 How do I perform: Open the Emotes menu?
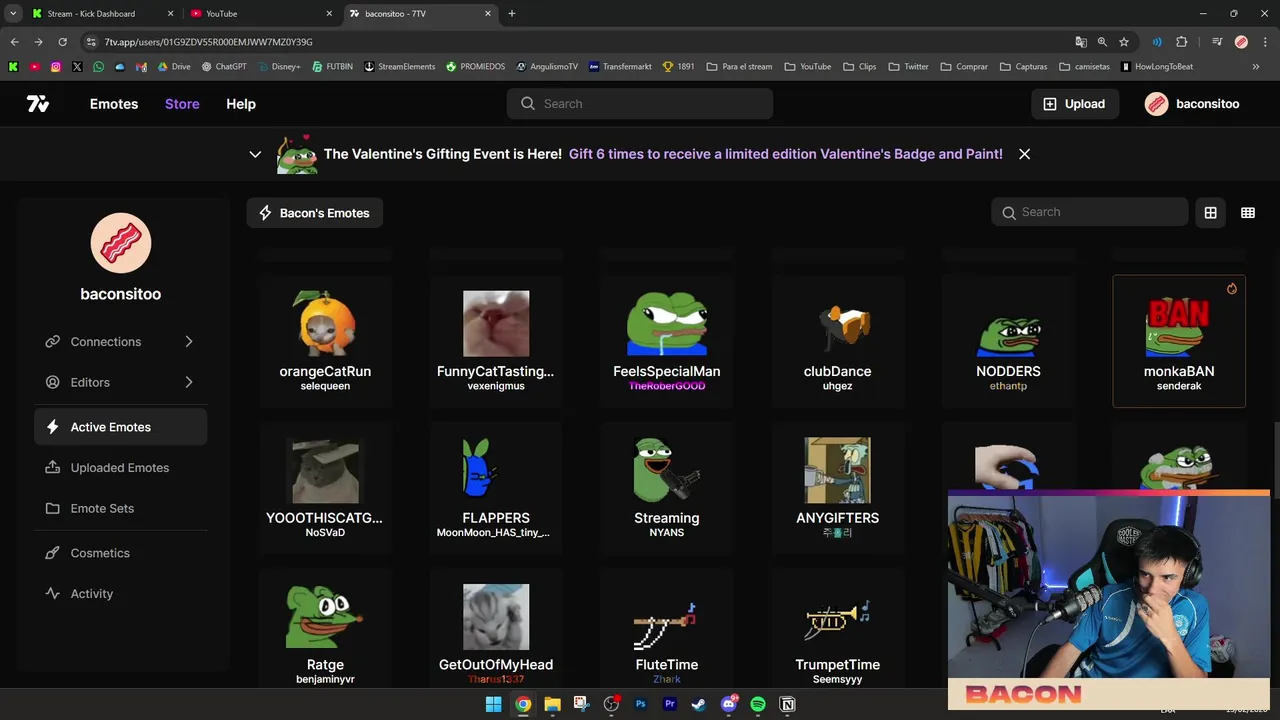[x=114, y=104]
